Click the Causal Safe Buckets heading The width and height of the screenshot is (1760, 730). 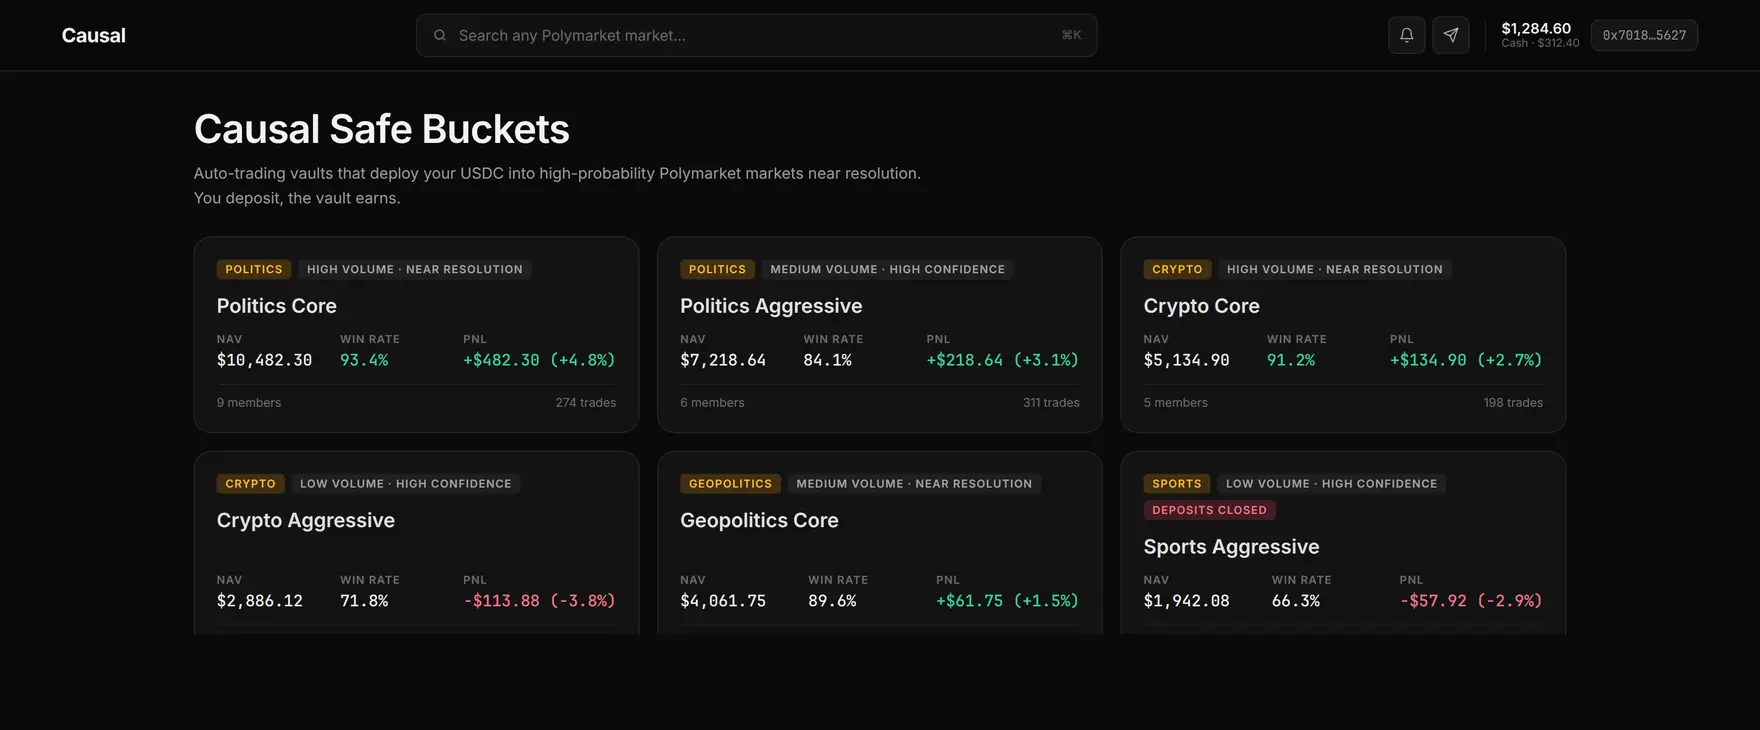click(381, 129)
